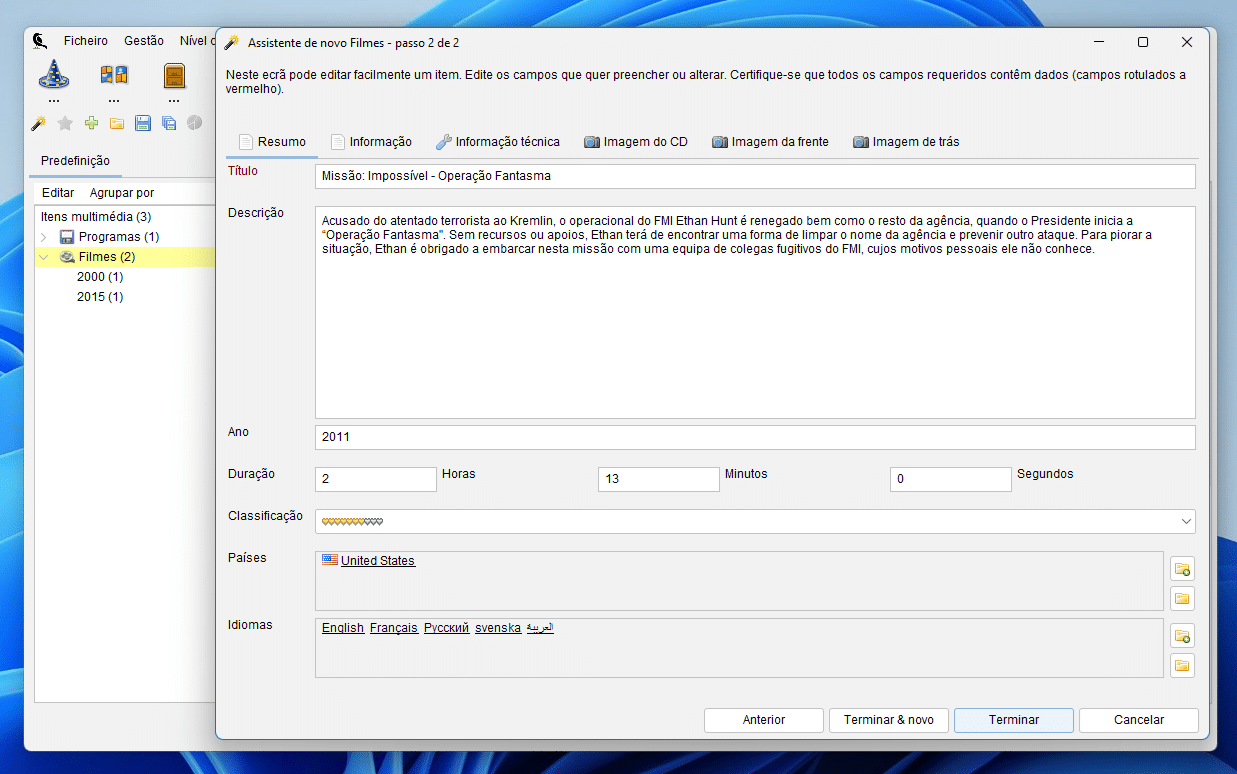The height and width of the screenshot is (774, 1237).
Task: Click into the Ano field showing 2011
Action: [755, 437]
